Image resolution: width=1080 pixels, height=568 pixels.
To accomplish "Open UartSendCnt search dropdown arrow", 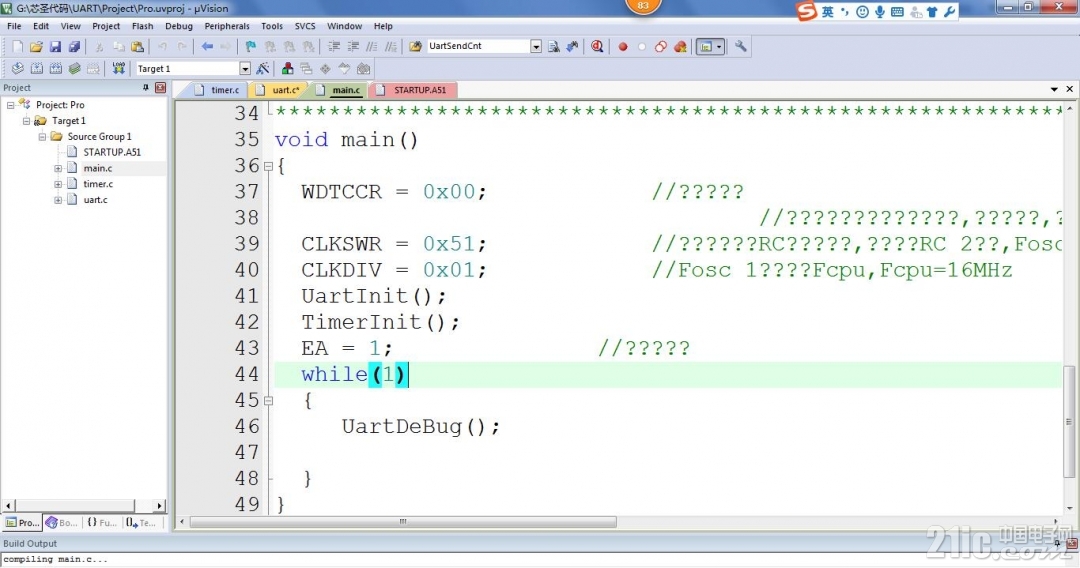I will (536, 46).
